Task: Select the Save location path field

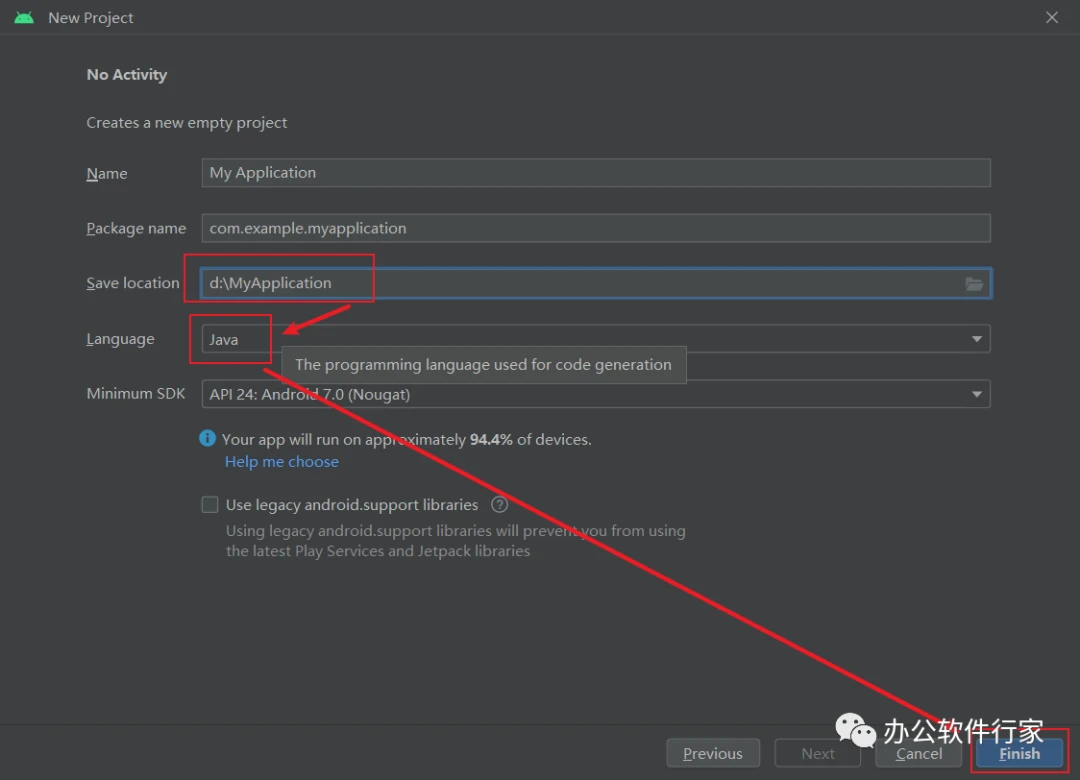Action: coord(580,284)
